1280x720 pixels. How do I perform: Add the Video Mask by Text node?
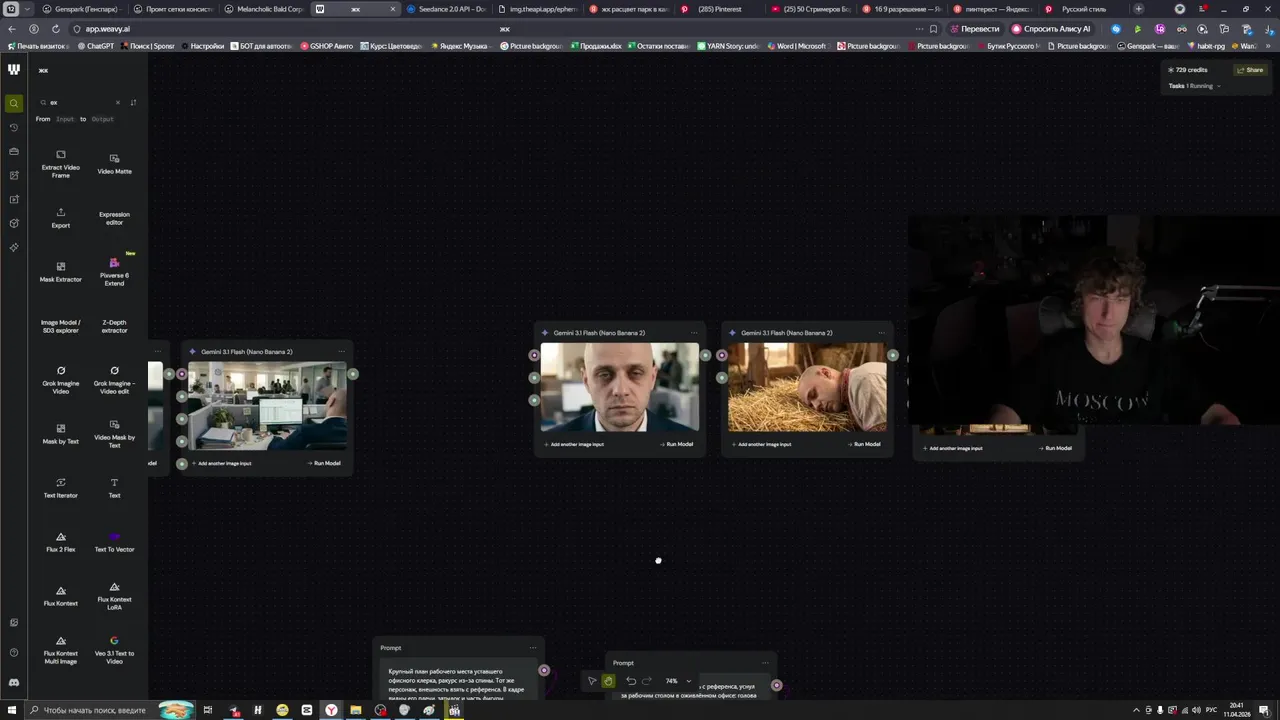click(114, 434)
